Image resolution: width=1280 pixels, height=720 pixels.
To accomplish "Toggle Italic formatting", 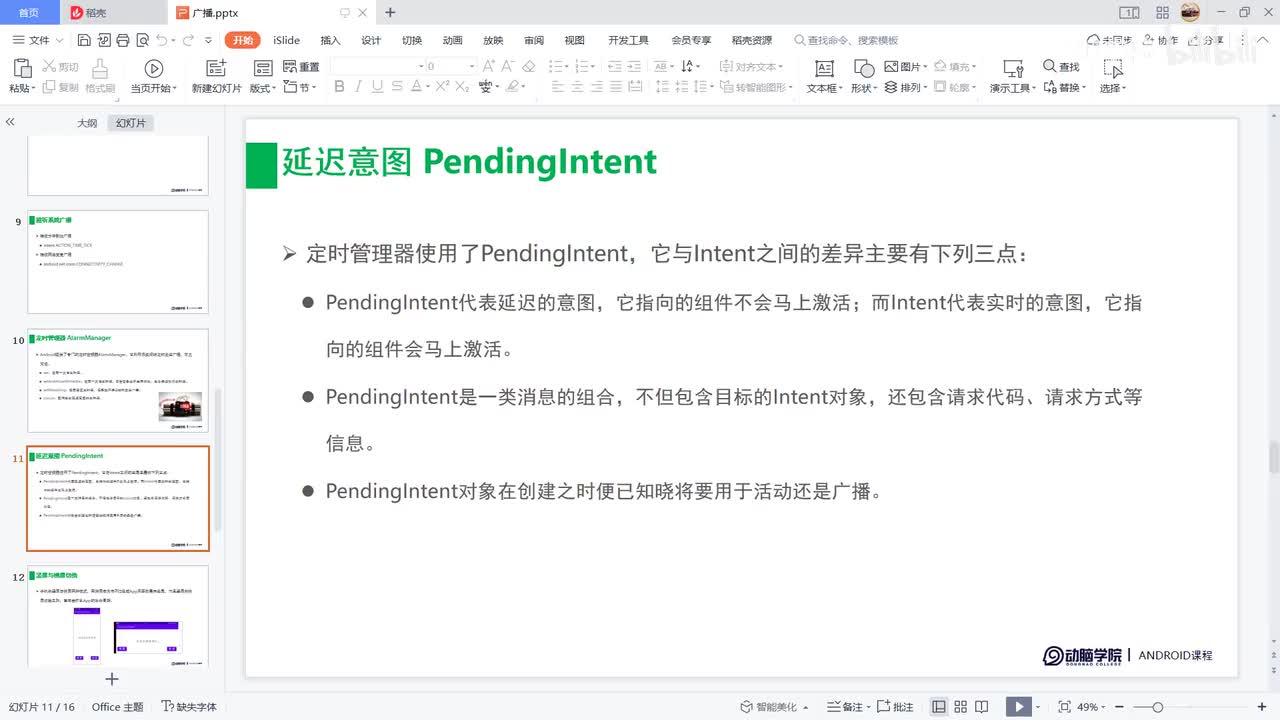I will 358,87.
